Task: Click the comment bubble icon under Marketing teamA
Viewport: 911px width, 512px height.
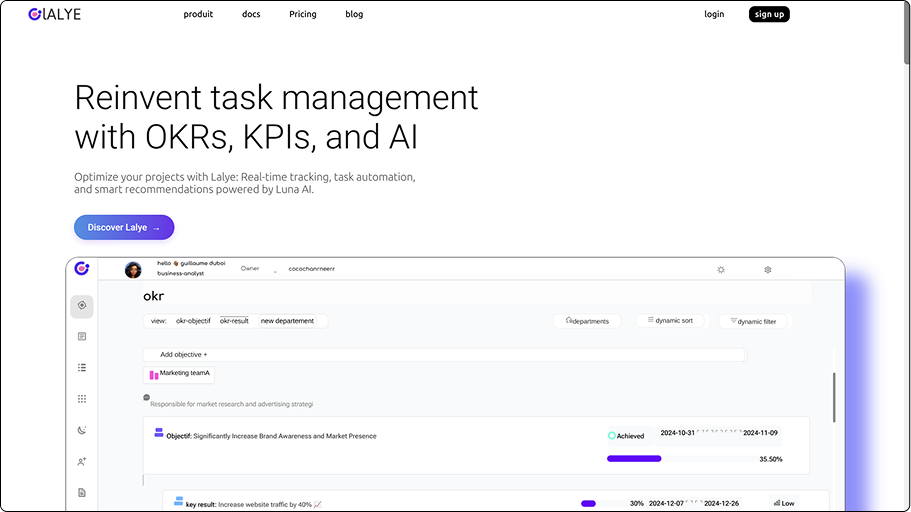Action: click(x=146, y=398)
